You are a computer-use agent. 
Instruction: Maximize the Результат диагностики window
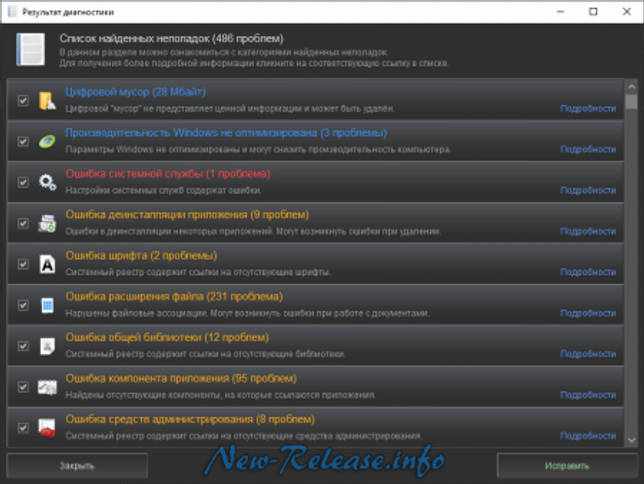pyautogui.click(x=593, y=12)
